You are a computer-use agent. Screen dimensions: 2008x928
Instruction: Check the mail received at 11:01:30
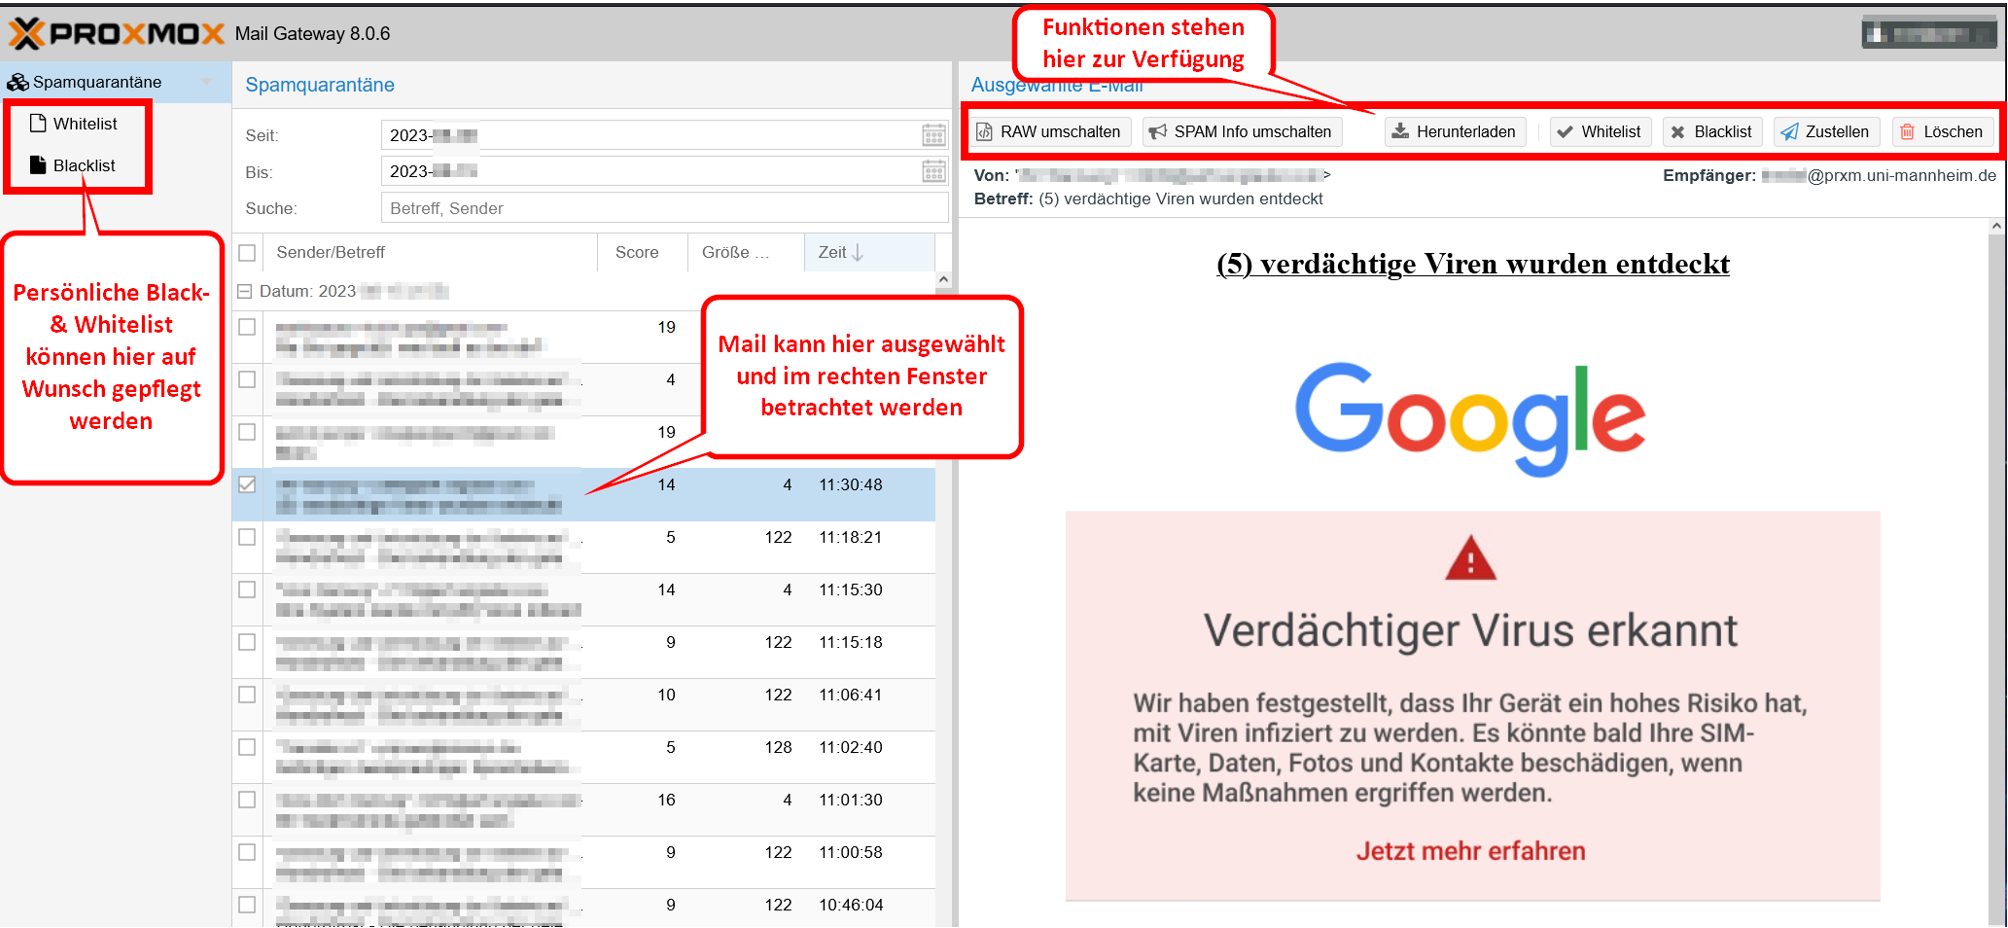pos(247,800)
